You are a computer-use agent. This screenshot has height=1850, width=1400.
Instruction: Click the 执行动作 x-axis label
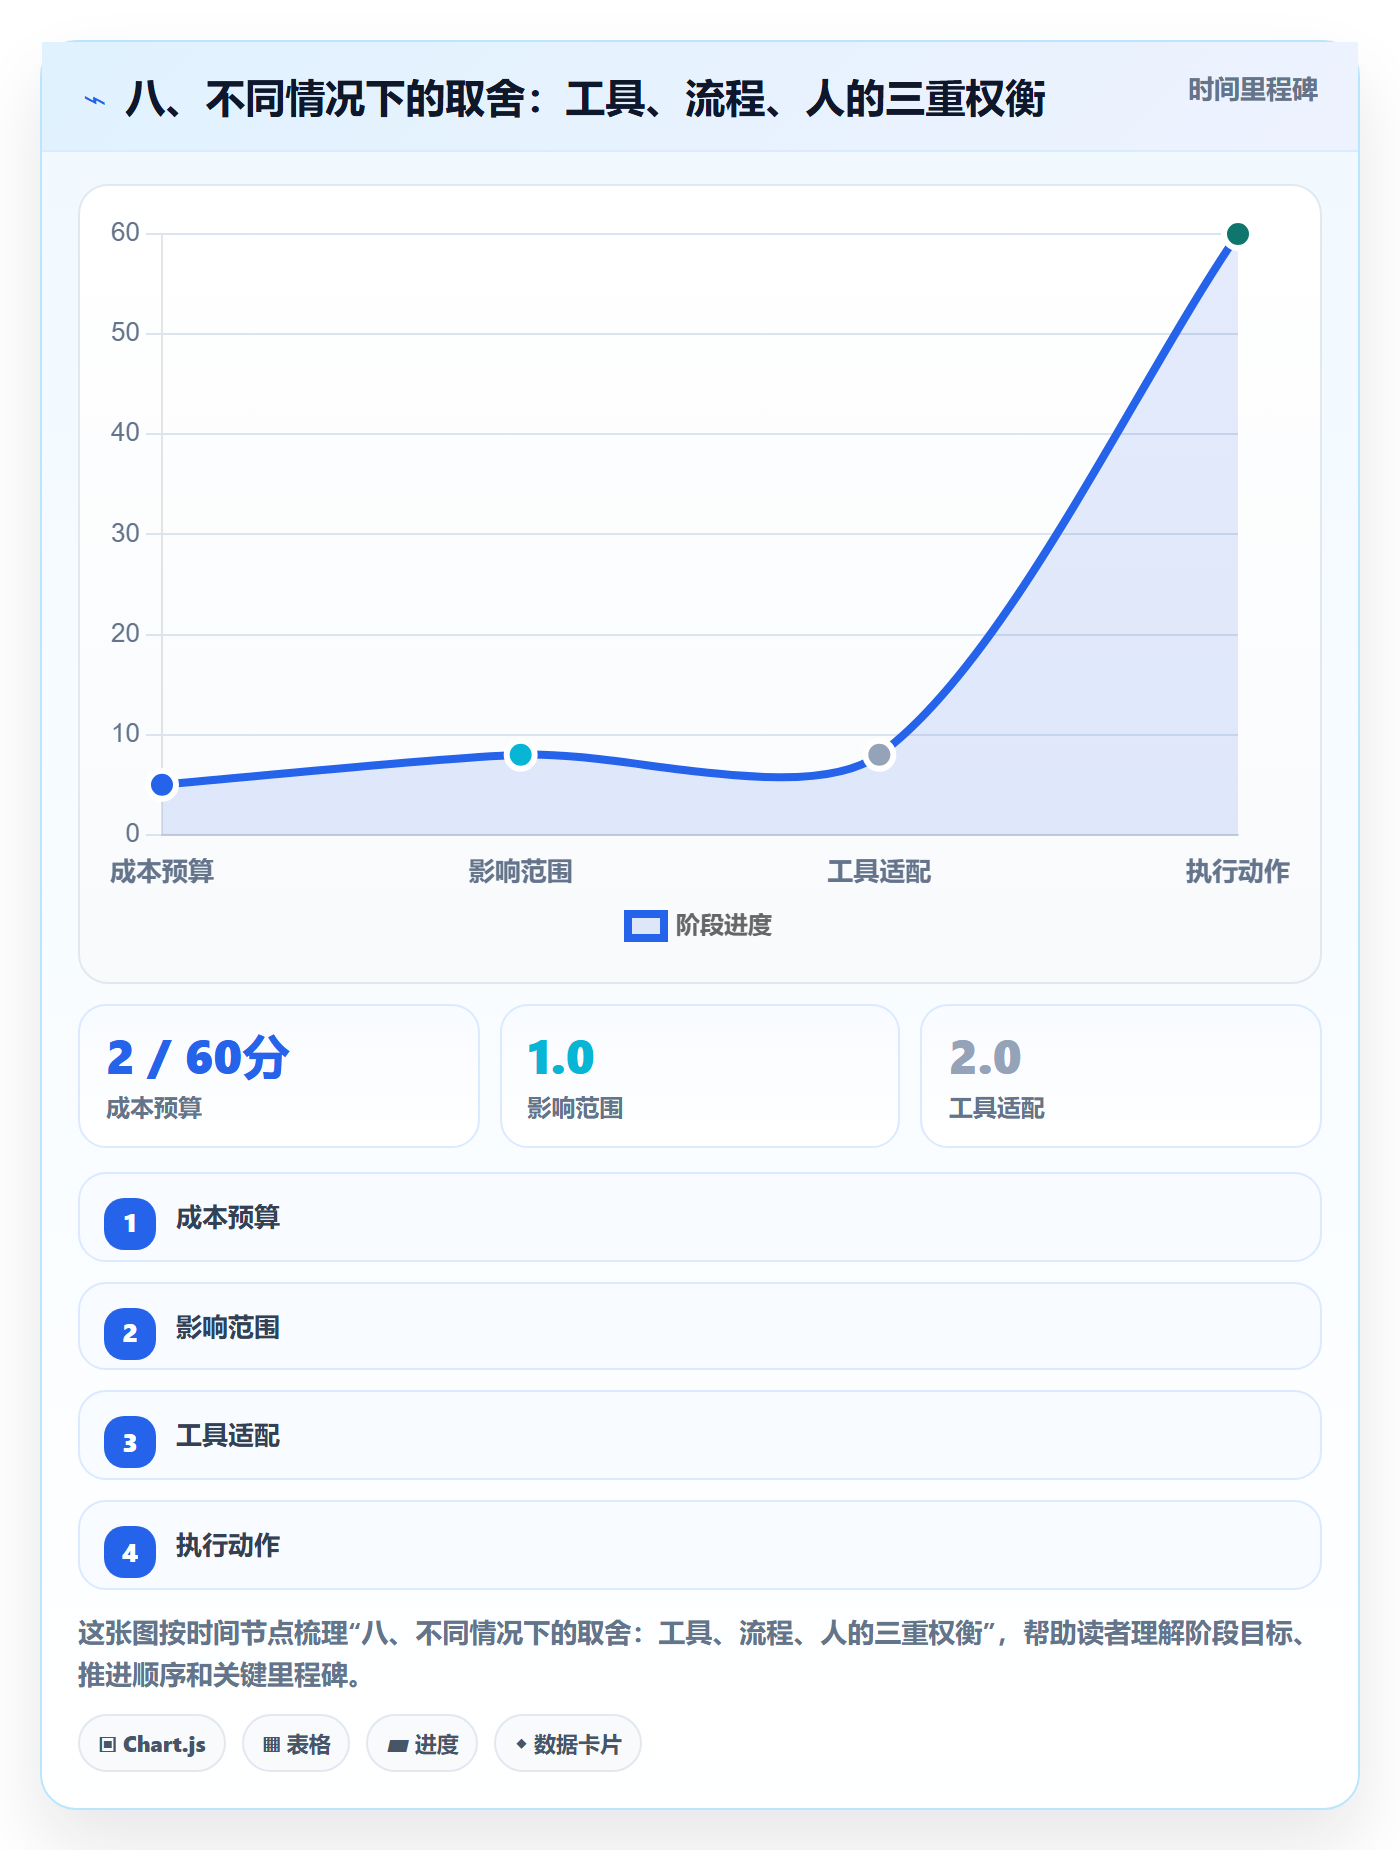pos(1237,872)
